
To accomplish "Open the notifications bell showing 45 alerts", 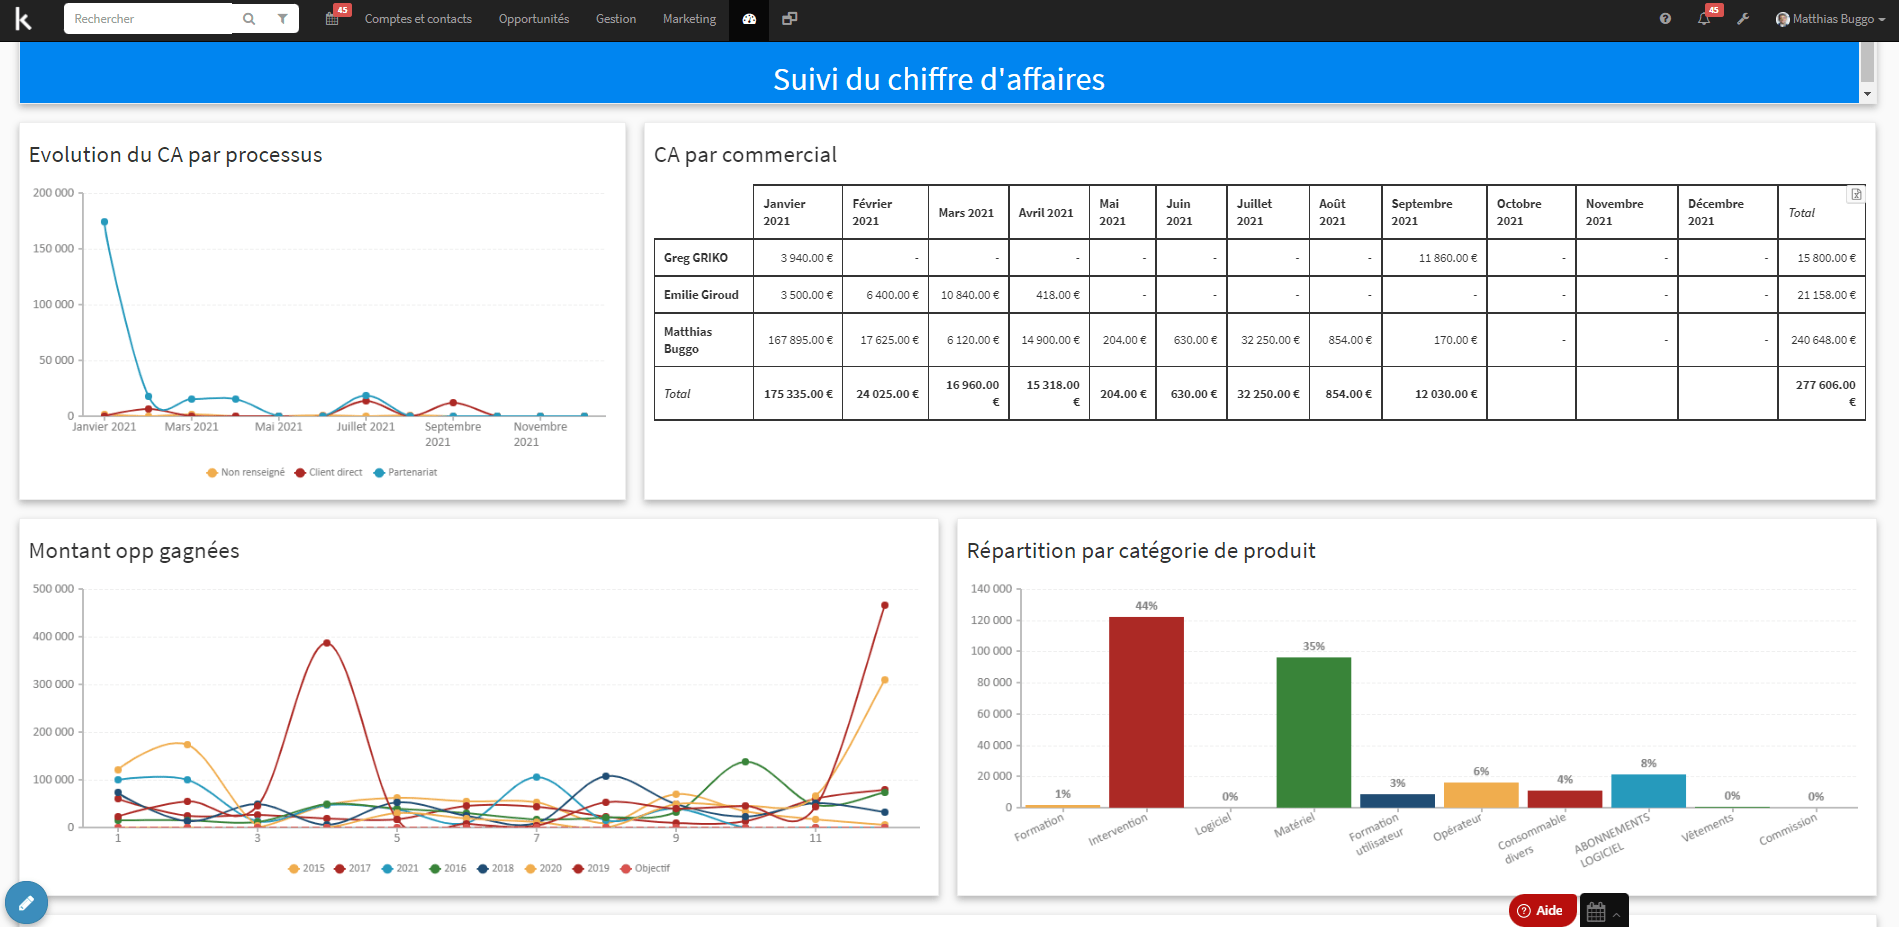I will pyautogui.click(x=1703, y=18).
